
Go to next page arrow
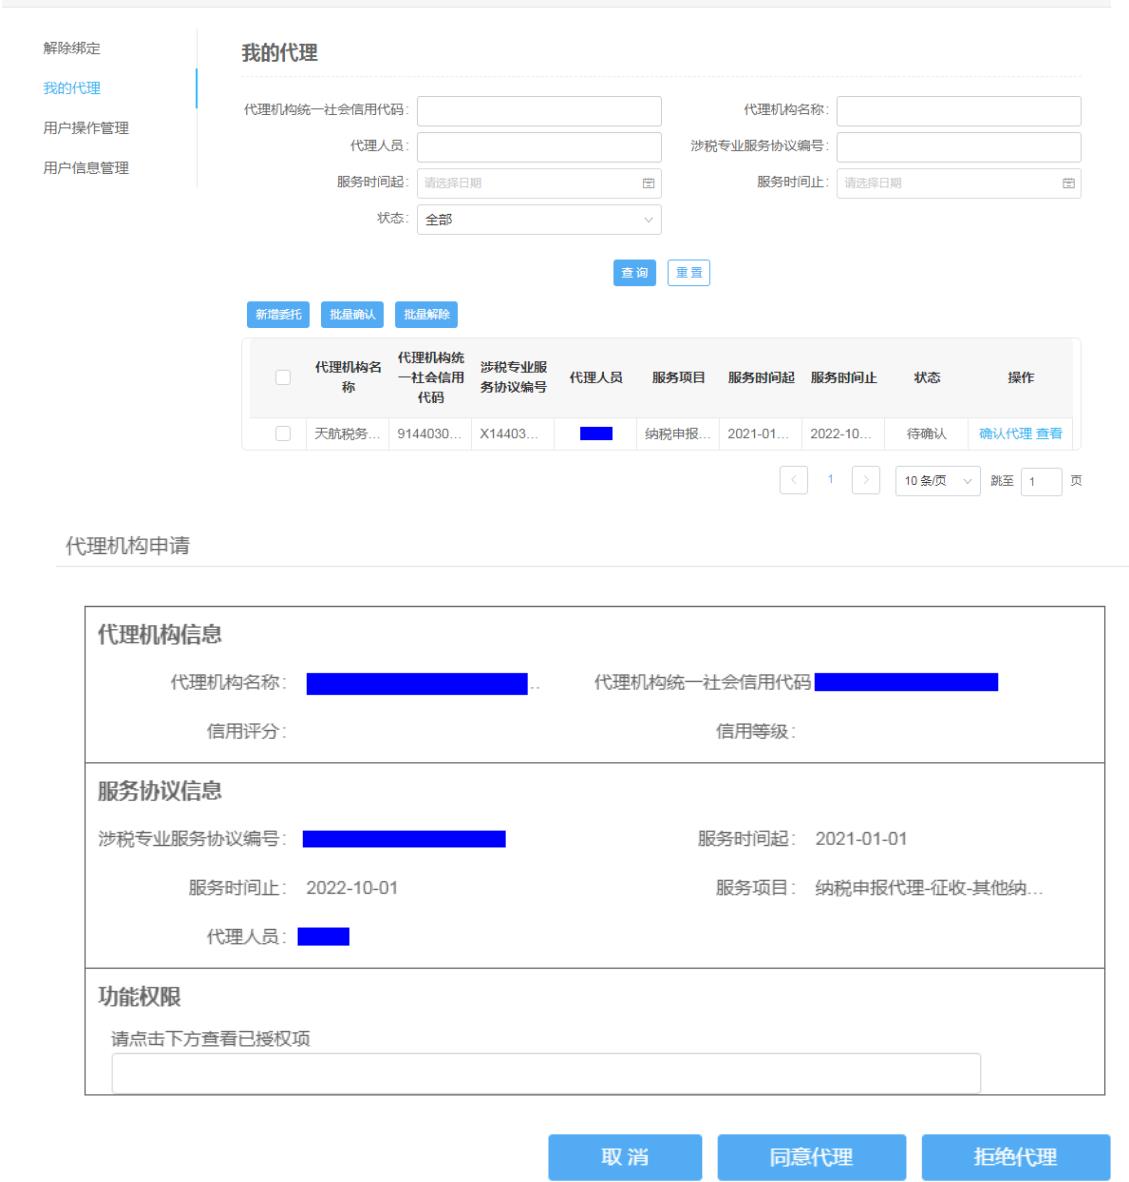coord(866,481)
